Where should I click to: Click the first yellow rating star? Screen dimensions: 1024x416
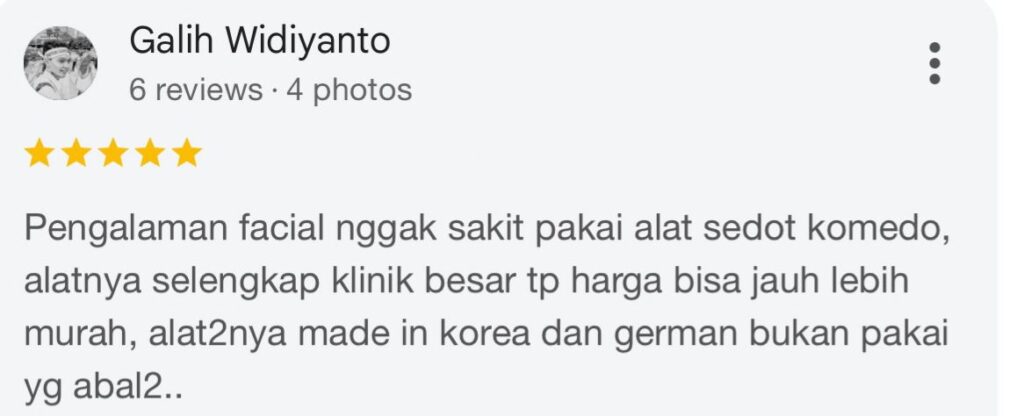[x=39, y=153]
